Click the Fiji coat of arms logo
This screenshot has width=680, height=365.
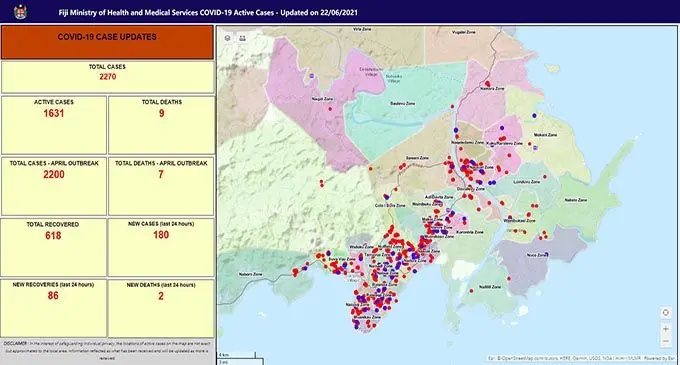tap(20, 11)
